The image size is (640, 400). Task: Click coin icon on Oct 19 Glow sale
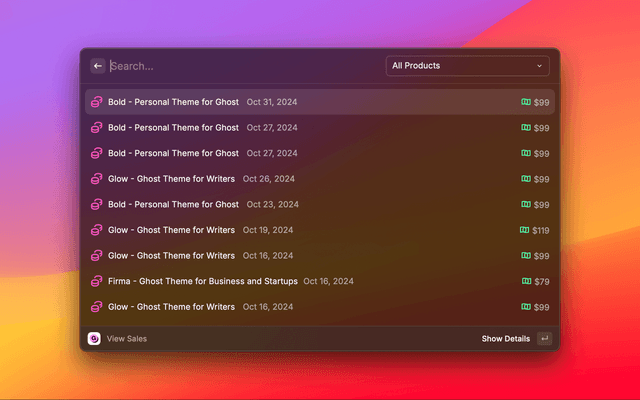(x=97, y=230)
